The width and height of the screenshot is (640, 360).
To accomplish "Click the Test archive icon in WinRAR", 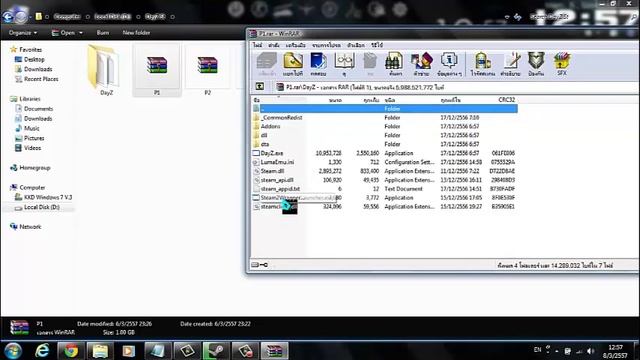I will pyautogui.click(x=318, y=64).
